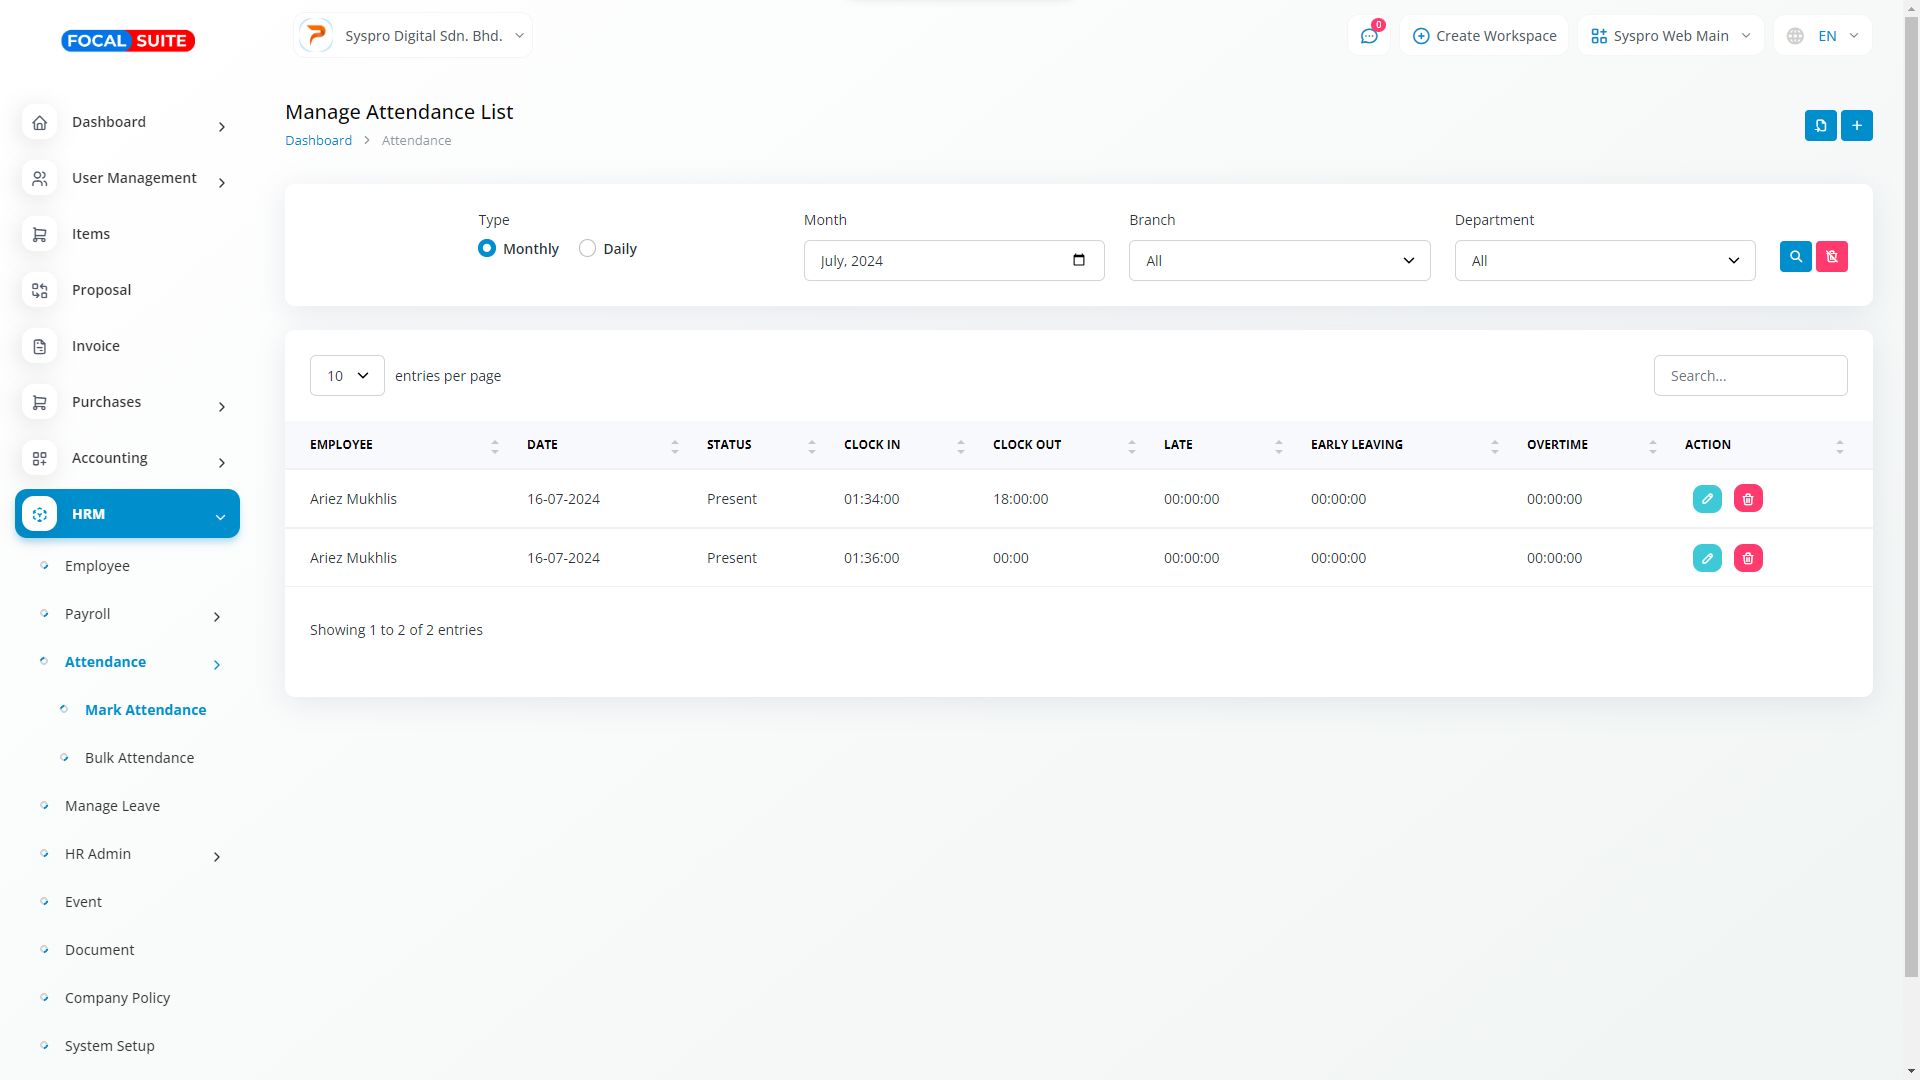Select the Monthly type radio button
Viewport: 1920px width, 1080px height.
pyautogui.click(x=487, y=248)
